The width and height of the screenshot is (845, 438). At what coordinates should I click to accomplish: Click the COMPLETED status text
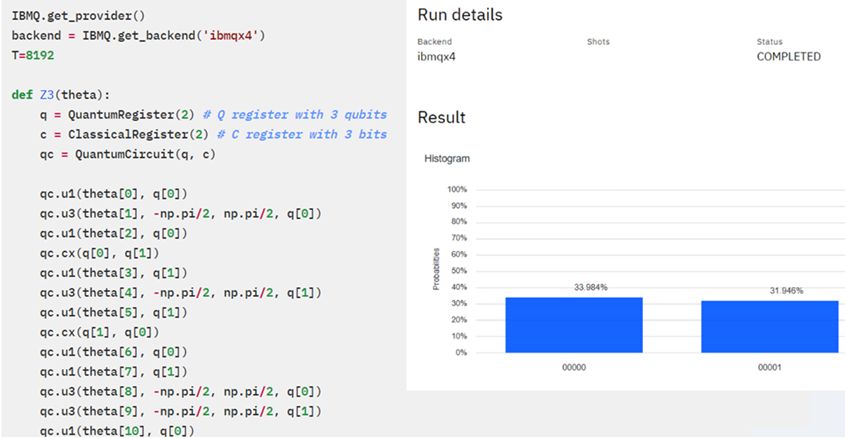(788, 57)
